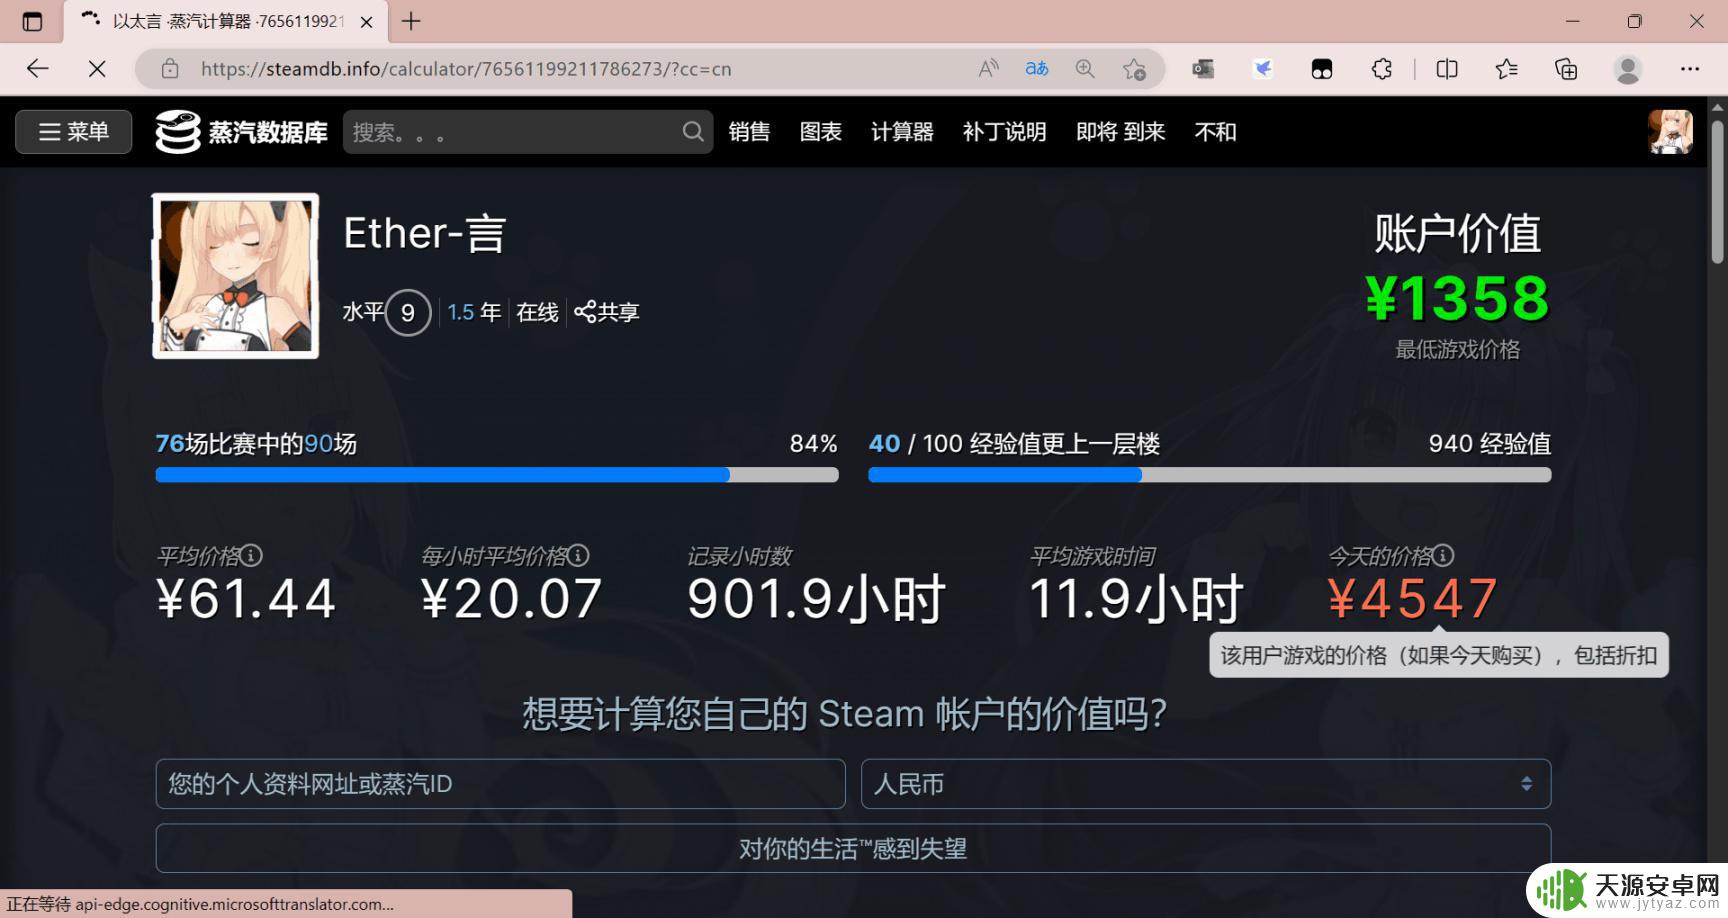The height and width of the screenshot is (918, 1728).
Task: Click the ¥1358 account value
Action: tap(1457, 299)
